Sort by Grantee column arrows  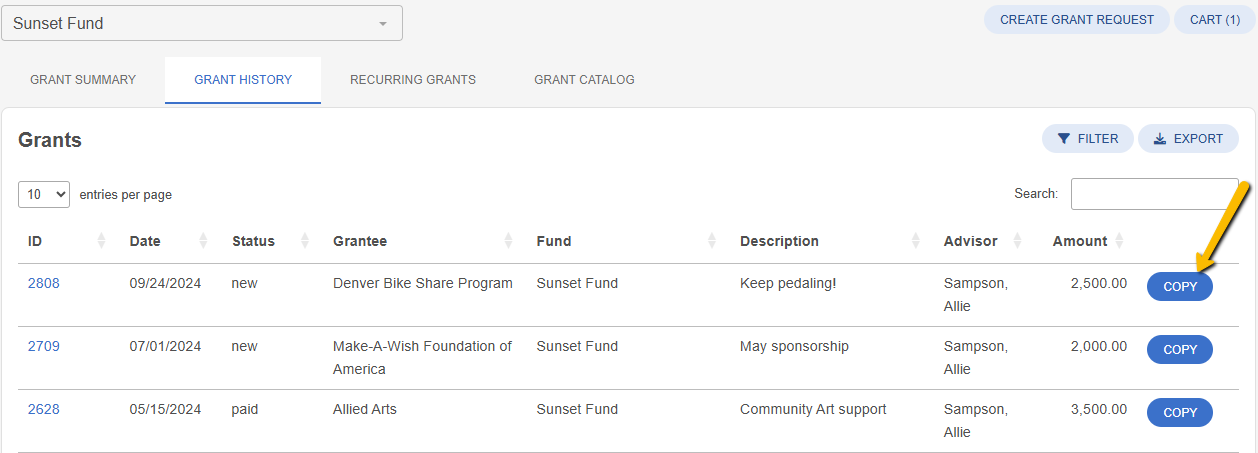[x=508, y=241]
